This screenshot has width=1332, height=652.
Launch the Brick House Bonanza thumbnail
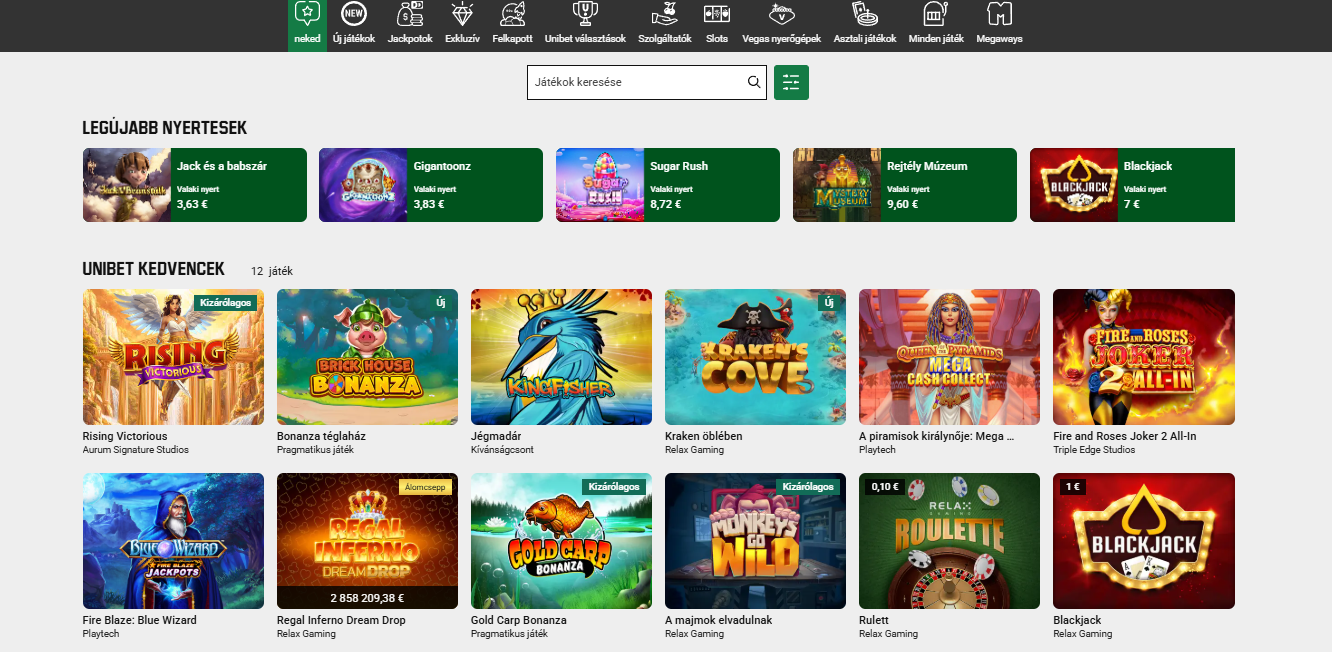pos(368,357)
